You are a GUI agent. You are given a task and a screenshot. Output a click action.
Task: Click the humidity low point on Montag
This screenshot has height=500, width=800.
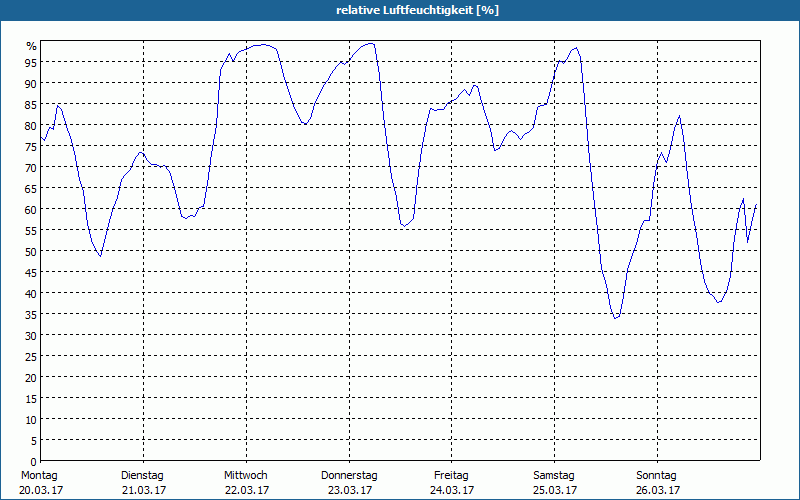tap(101, 256)
